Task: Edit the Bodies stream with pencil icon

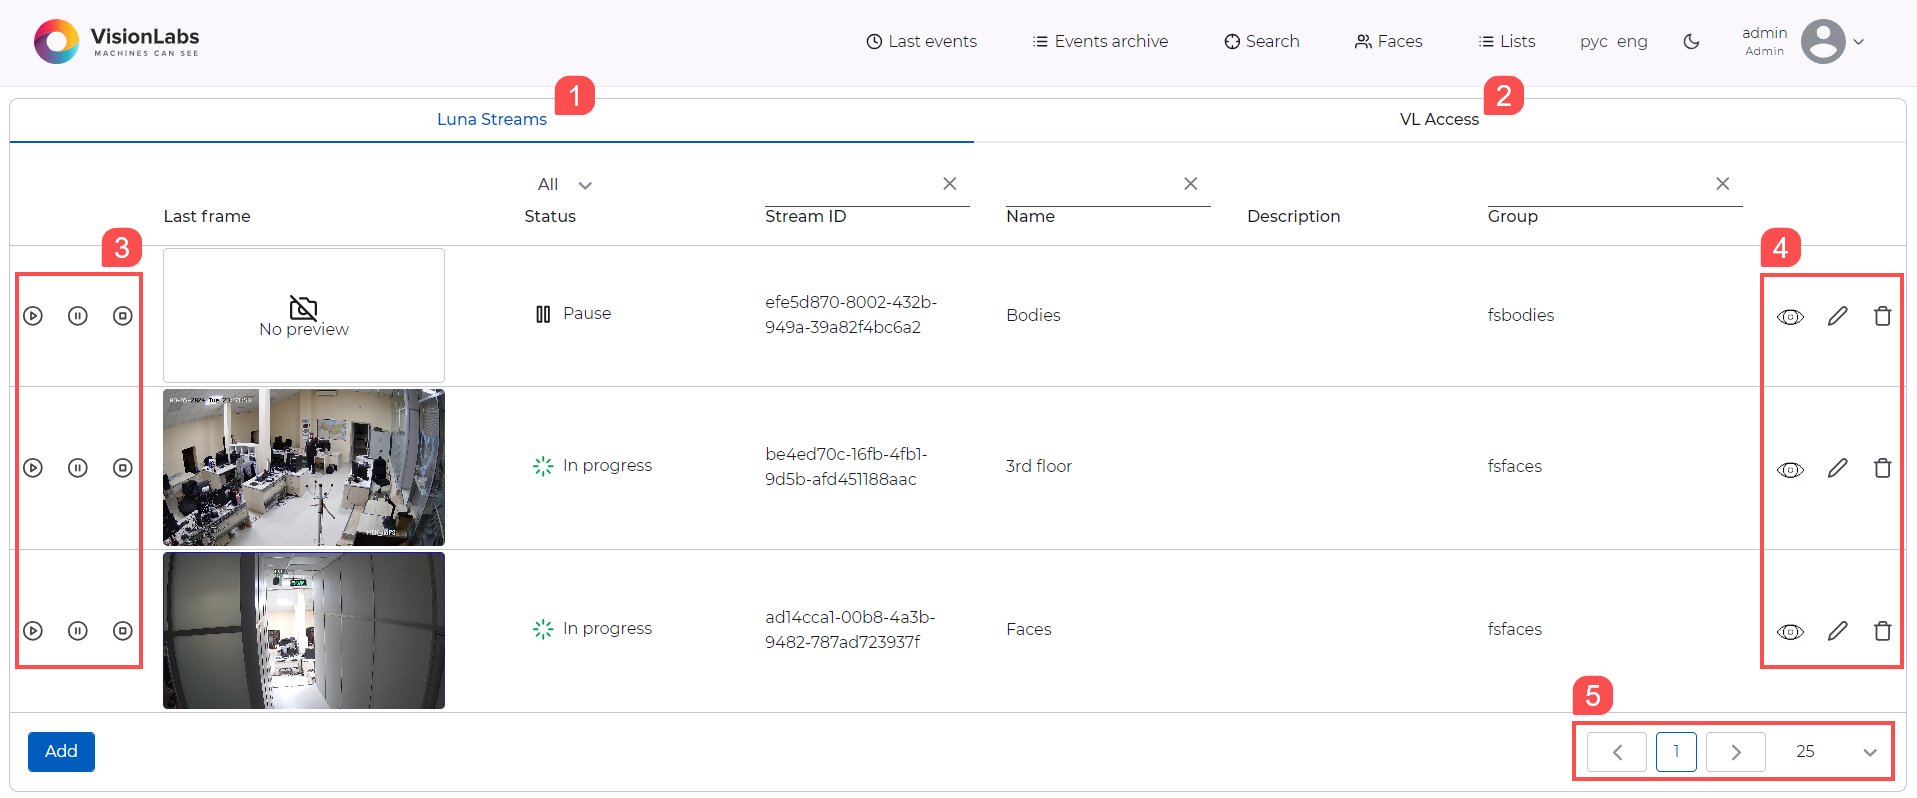Action: point(1838,316)
